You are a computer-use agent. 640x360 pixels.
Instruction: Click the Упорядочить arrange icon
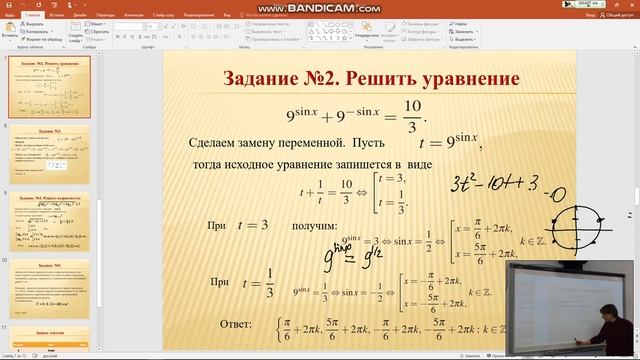click(367, 28)
